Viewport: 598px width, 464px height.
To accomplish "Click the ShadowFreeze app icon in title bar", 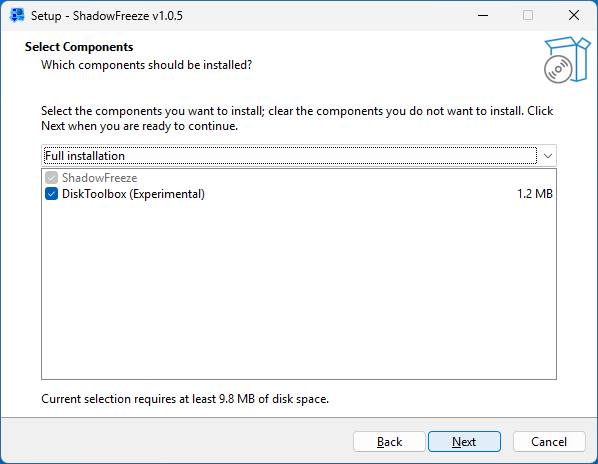I will [x=16, y=16].
